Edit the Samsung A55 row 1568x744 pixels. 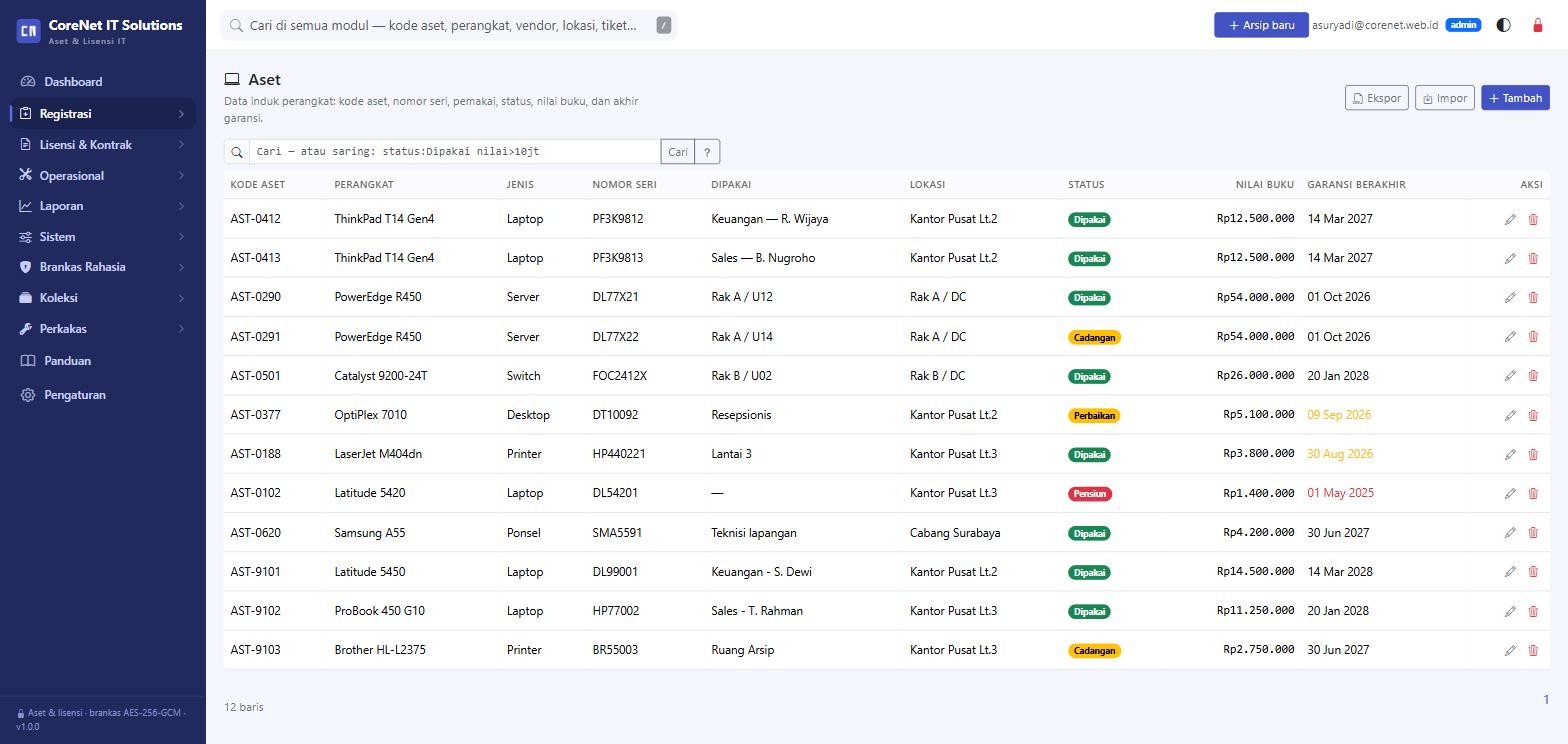pos(1510,533)
